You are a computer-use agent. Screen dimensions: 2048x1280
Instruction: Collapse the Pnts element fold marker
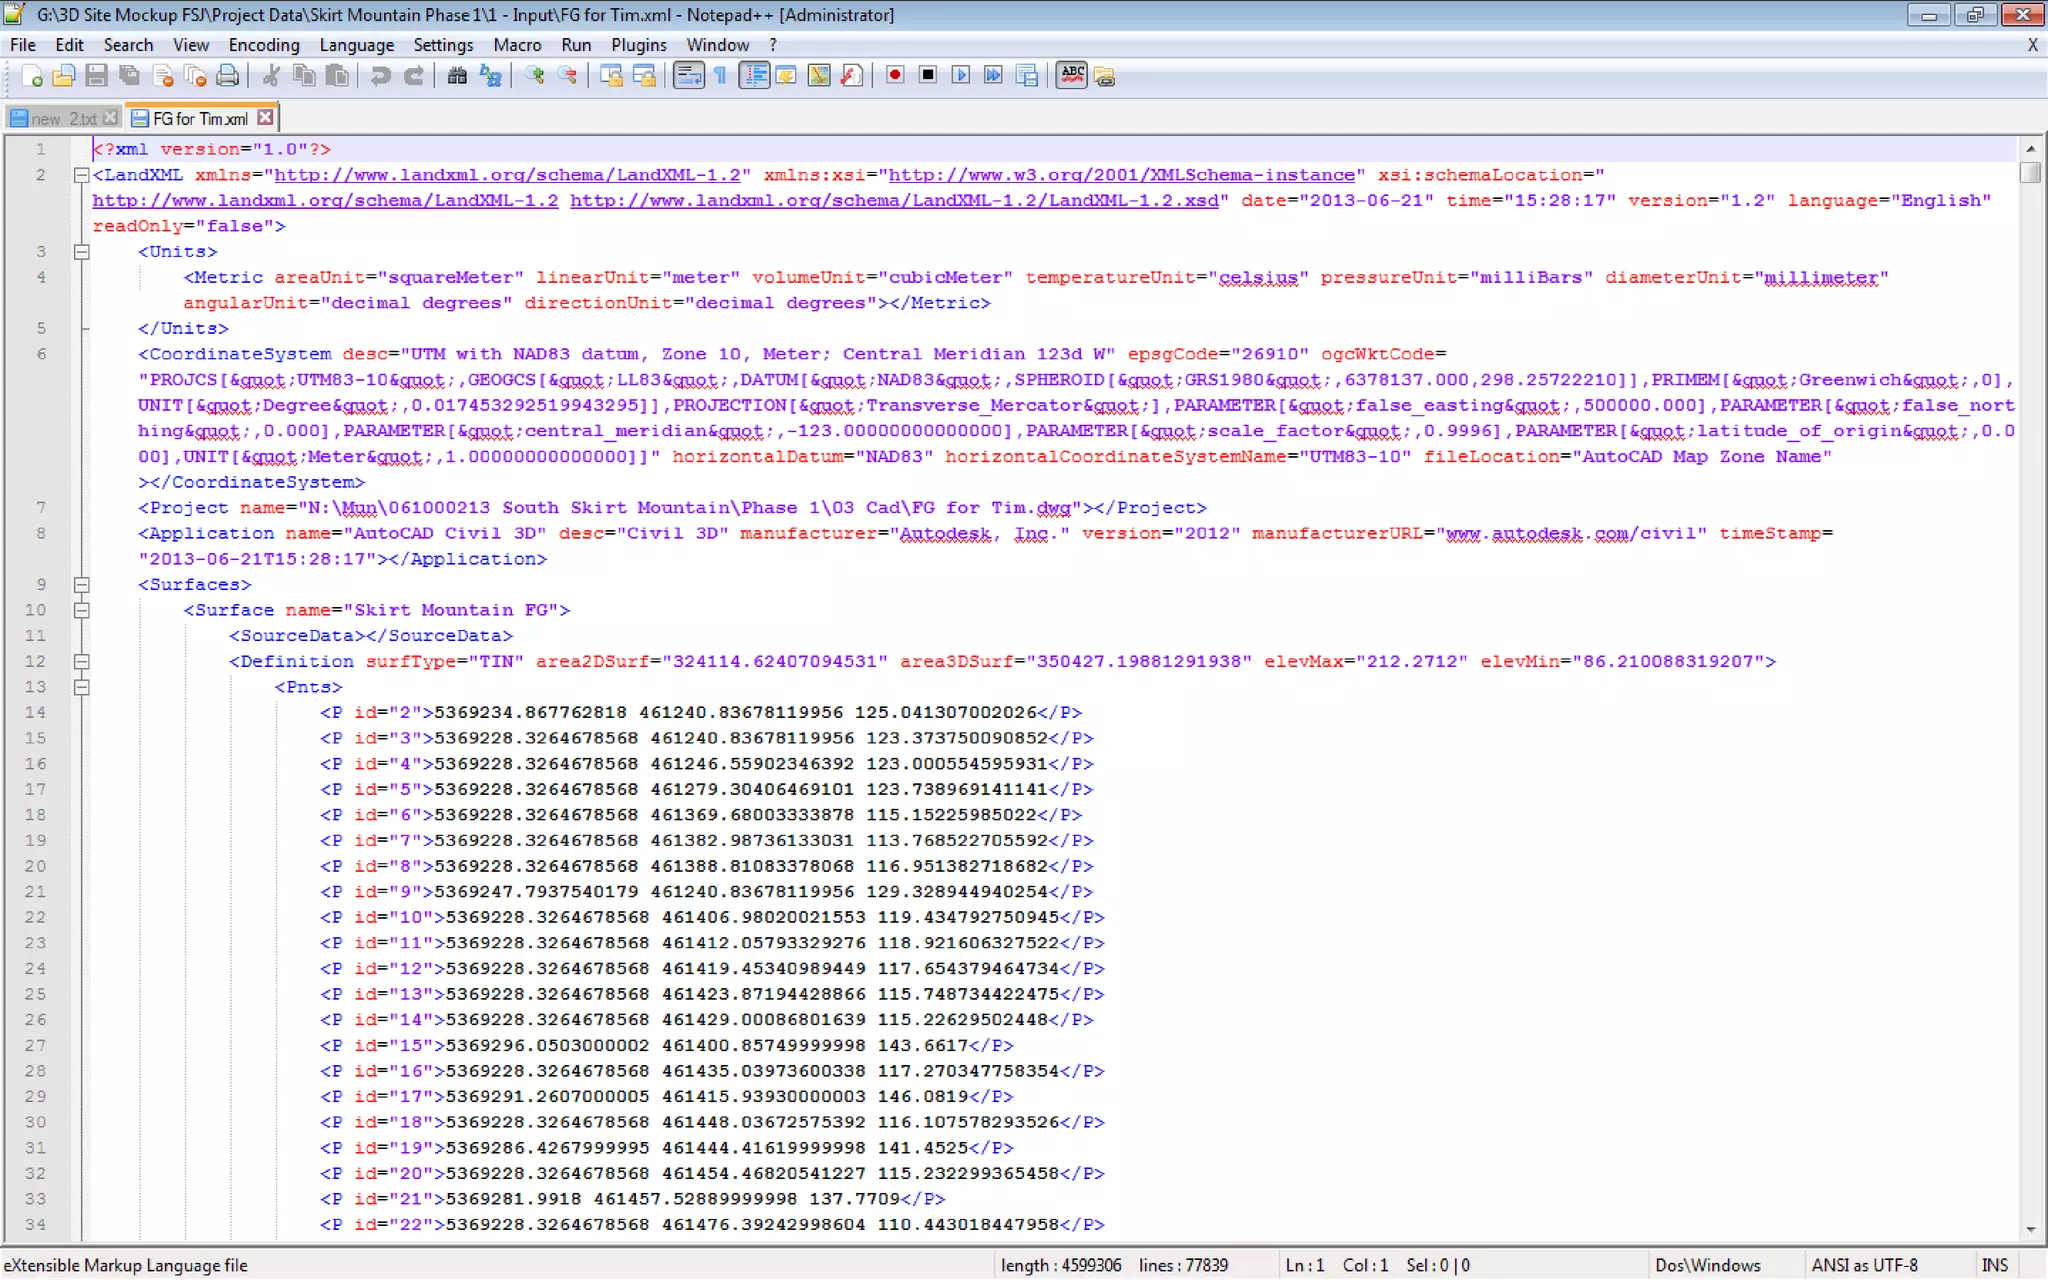(x=82, y=687)
